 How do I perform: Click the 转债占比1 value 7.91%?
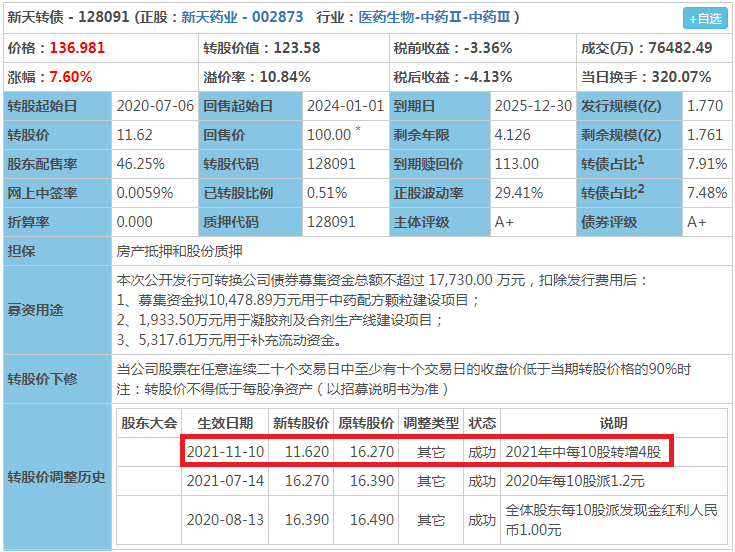(x=707, y=164)
